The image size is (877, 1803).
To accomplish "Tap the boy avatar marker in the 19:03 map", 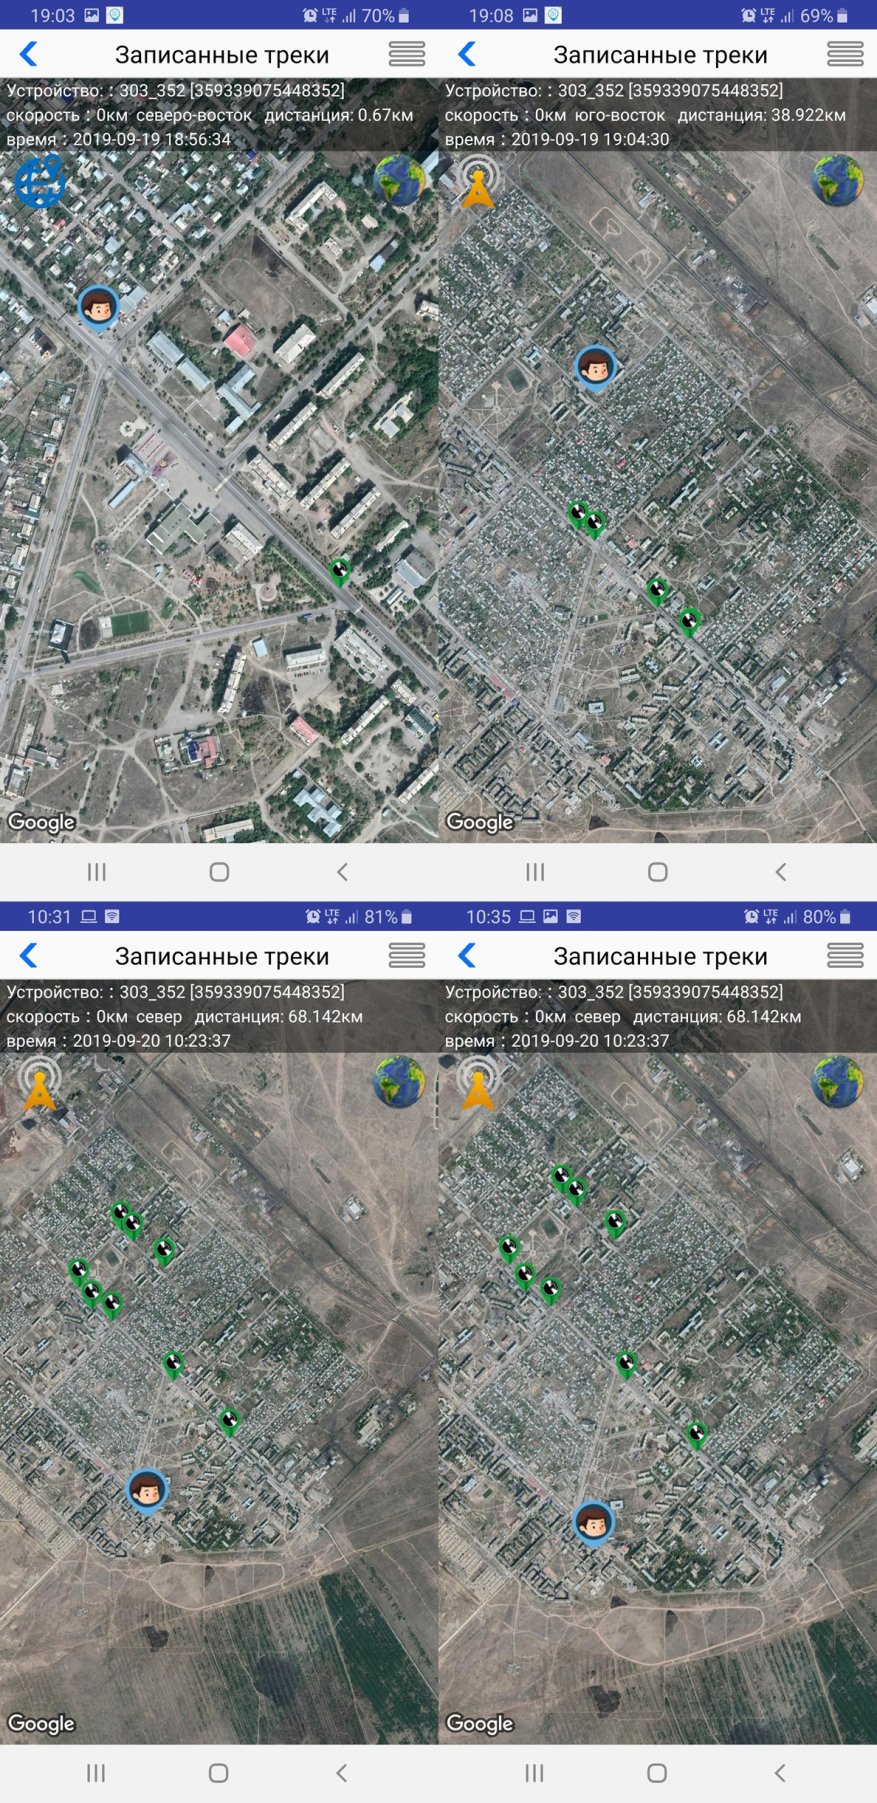I will click(x=98, y=307).
